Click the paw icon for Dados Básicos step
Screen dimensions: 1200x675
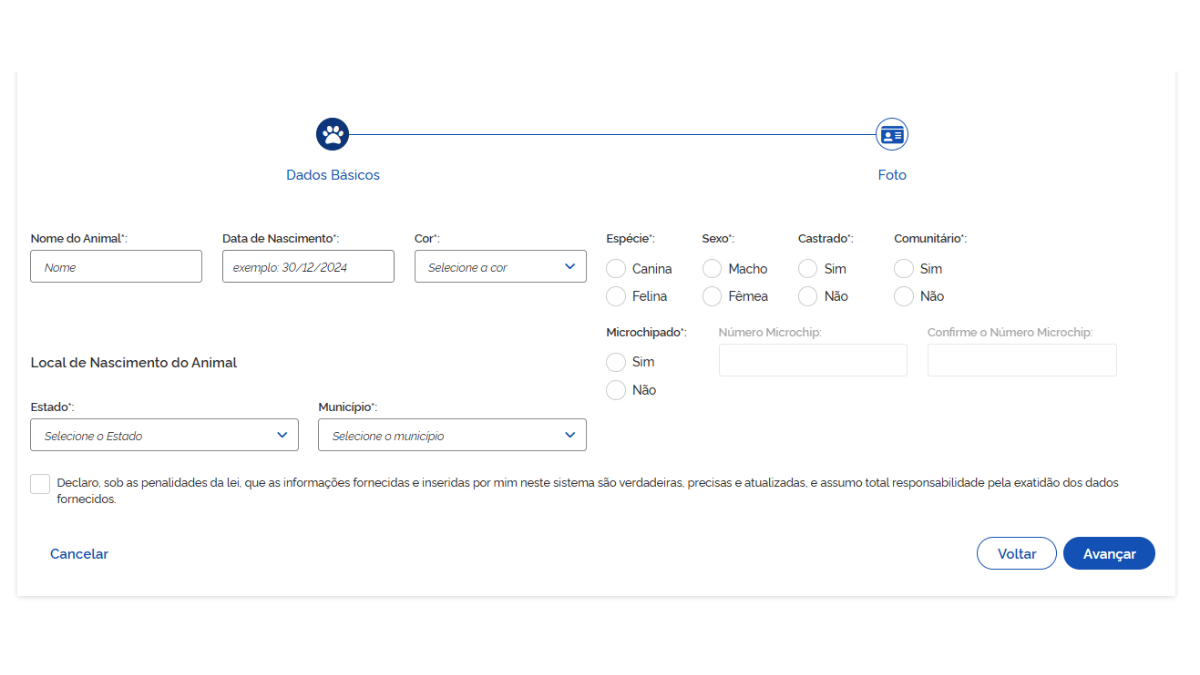click(x=332, y=134)
